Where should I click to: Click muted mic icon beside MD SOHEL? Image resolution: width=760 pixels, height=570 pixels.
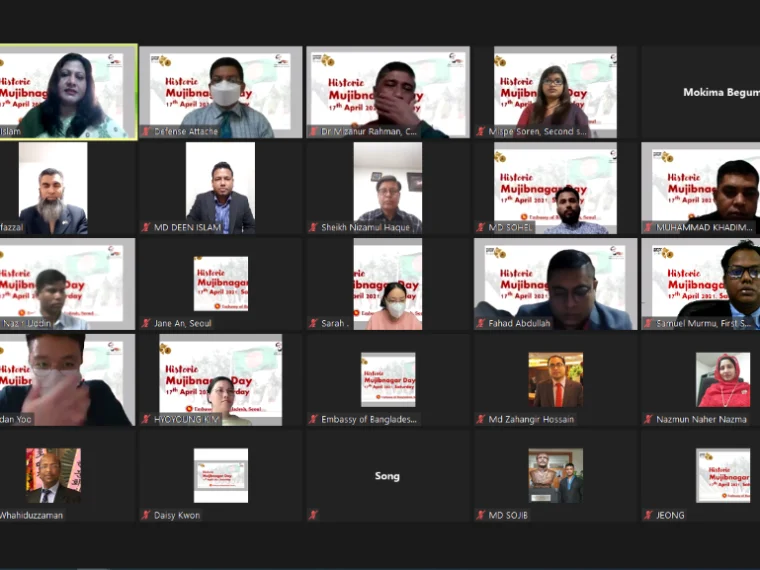pos(480,227)
